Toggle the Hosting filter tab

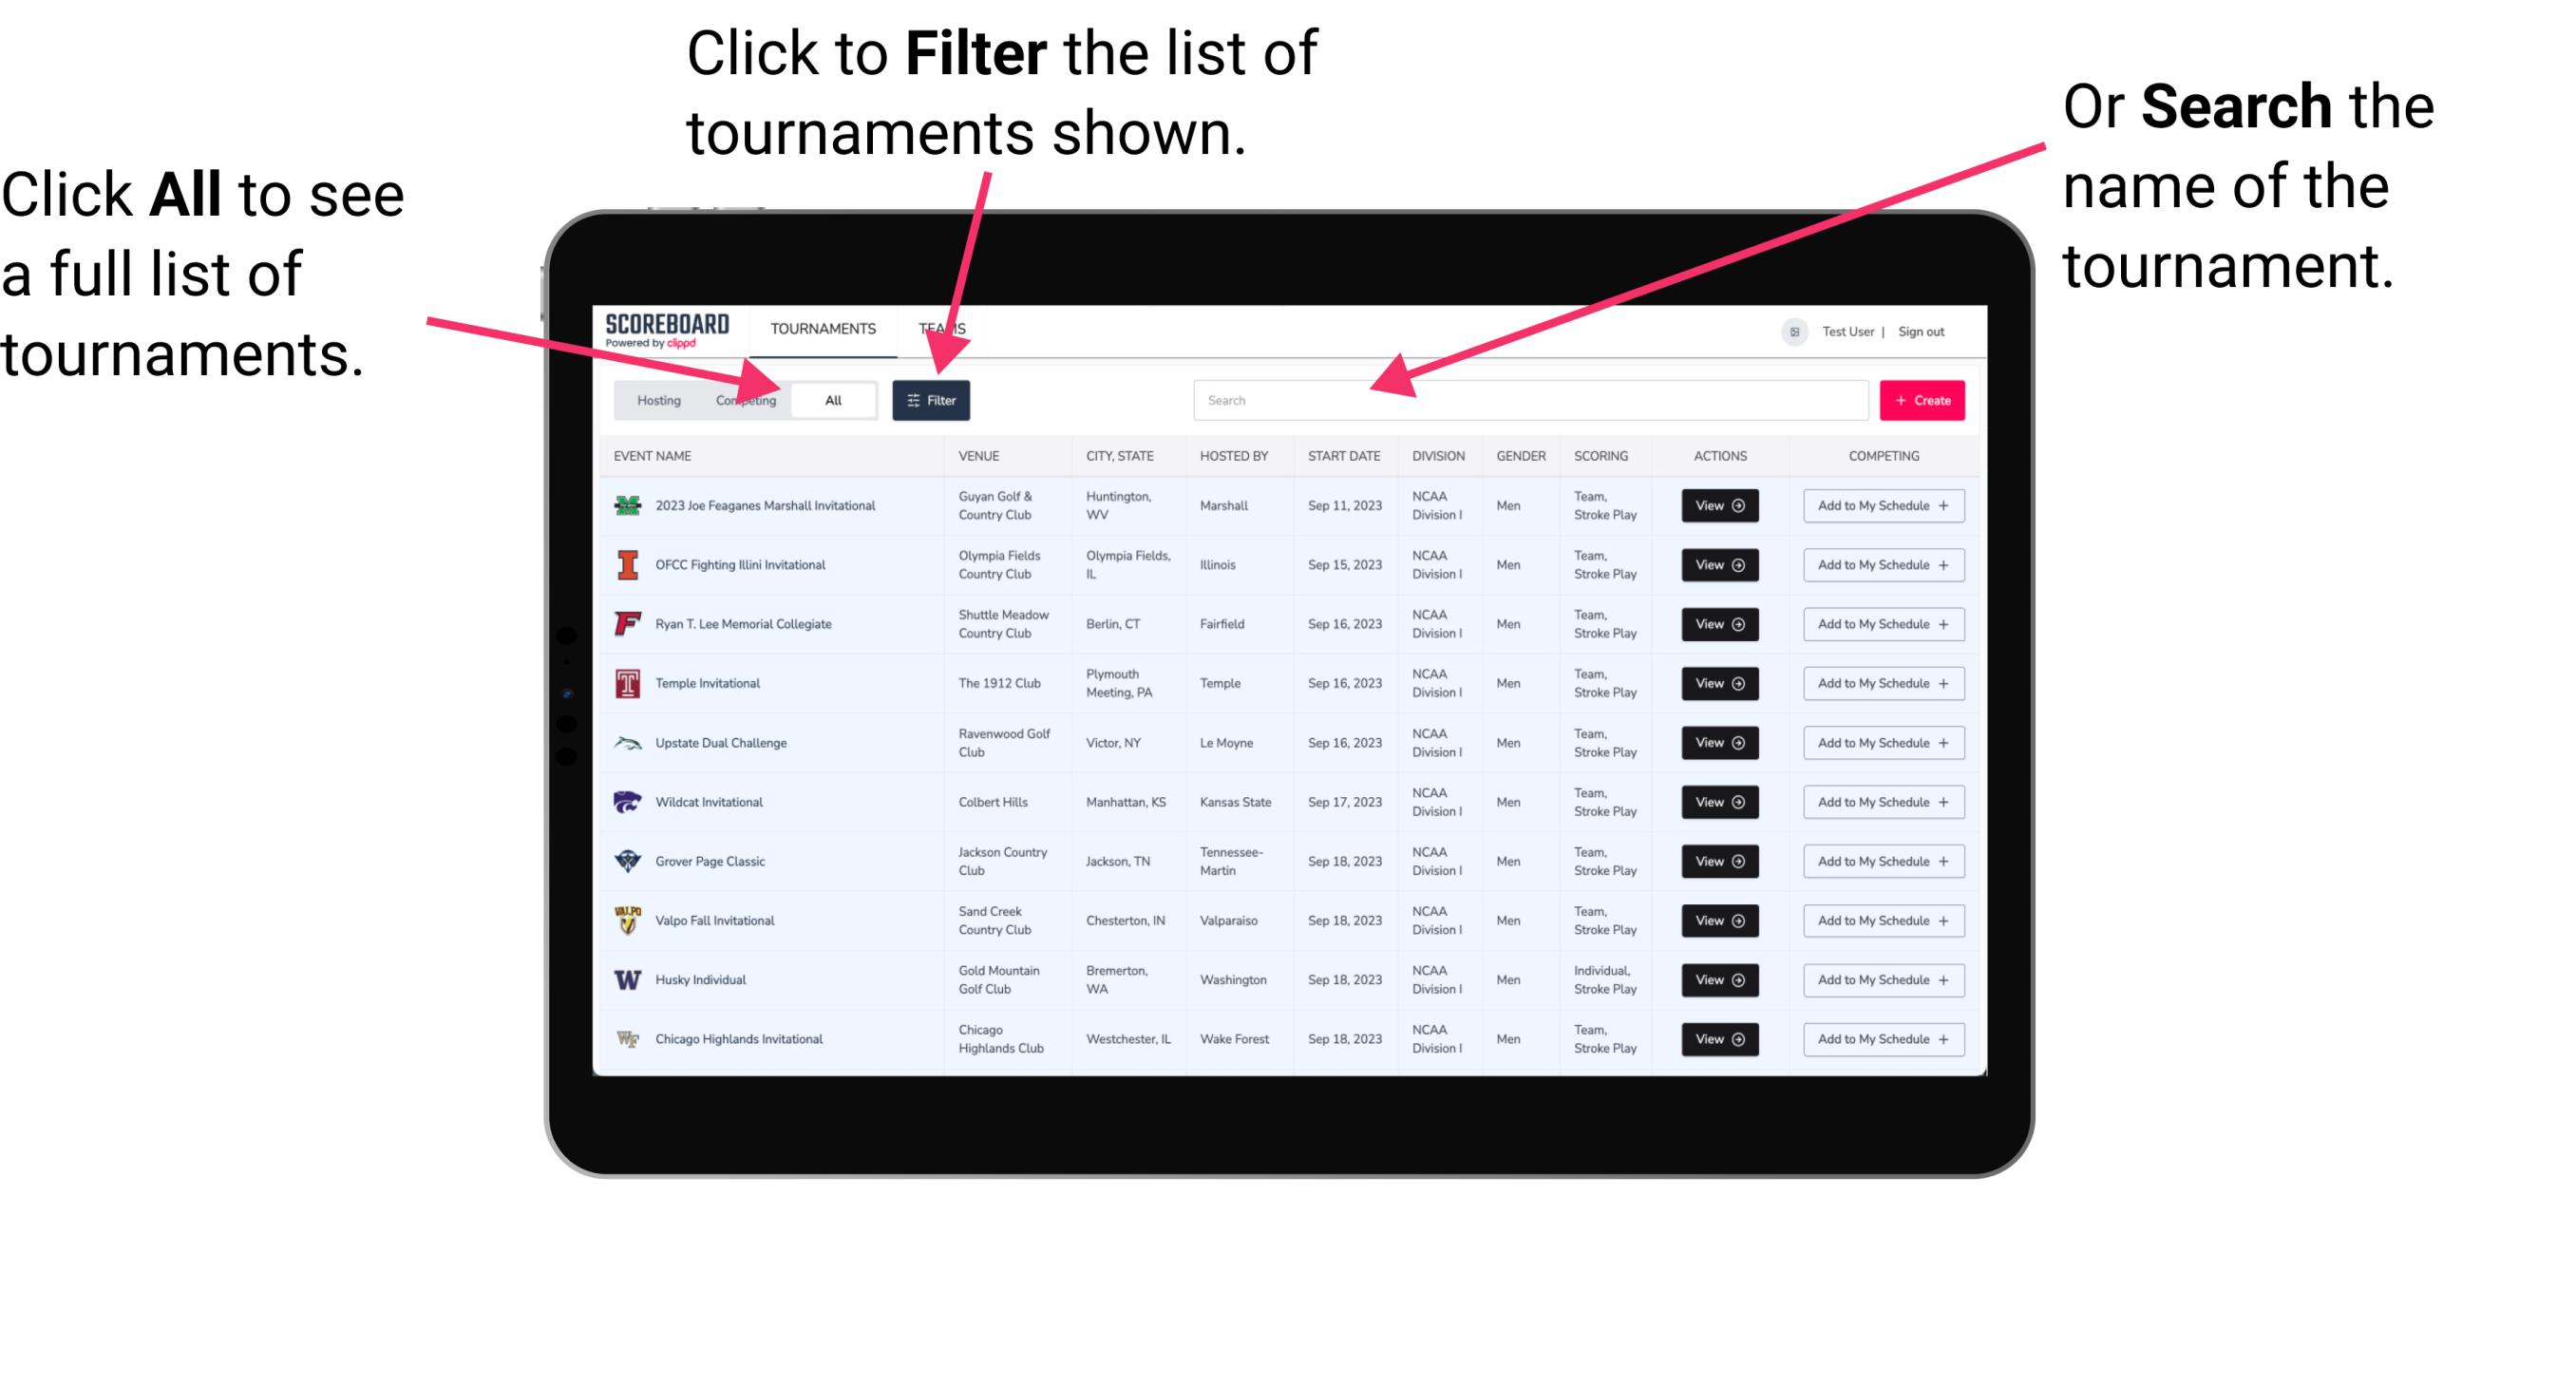point(656,399)
